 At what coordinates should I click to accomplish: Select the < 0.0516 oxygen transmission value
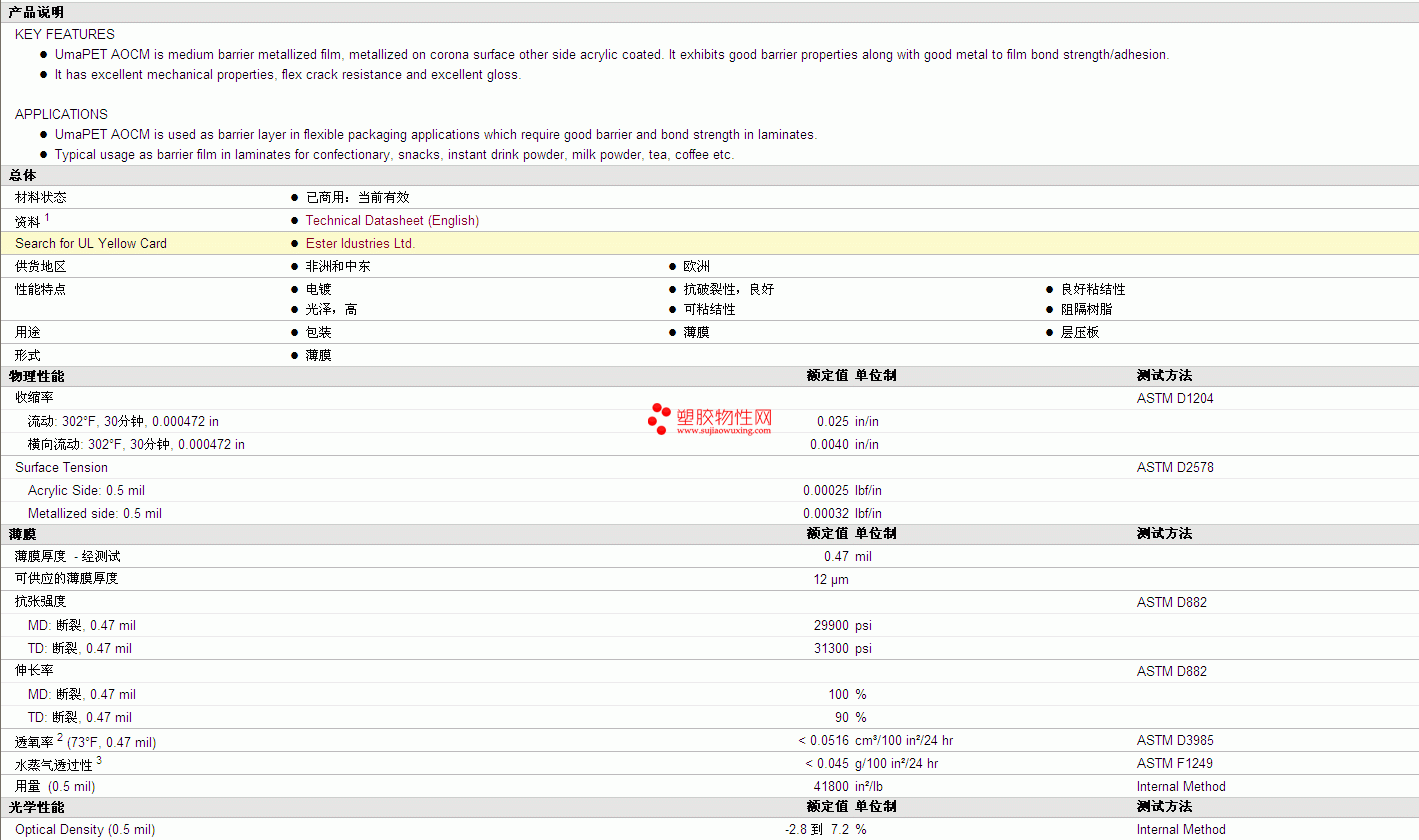824,740
